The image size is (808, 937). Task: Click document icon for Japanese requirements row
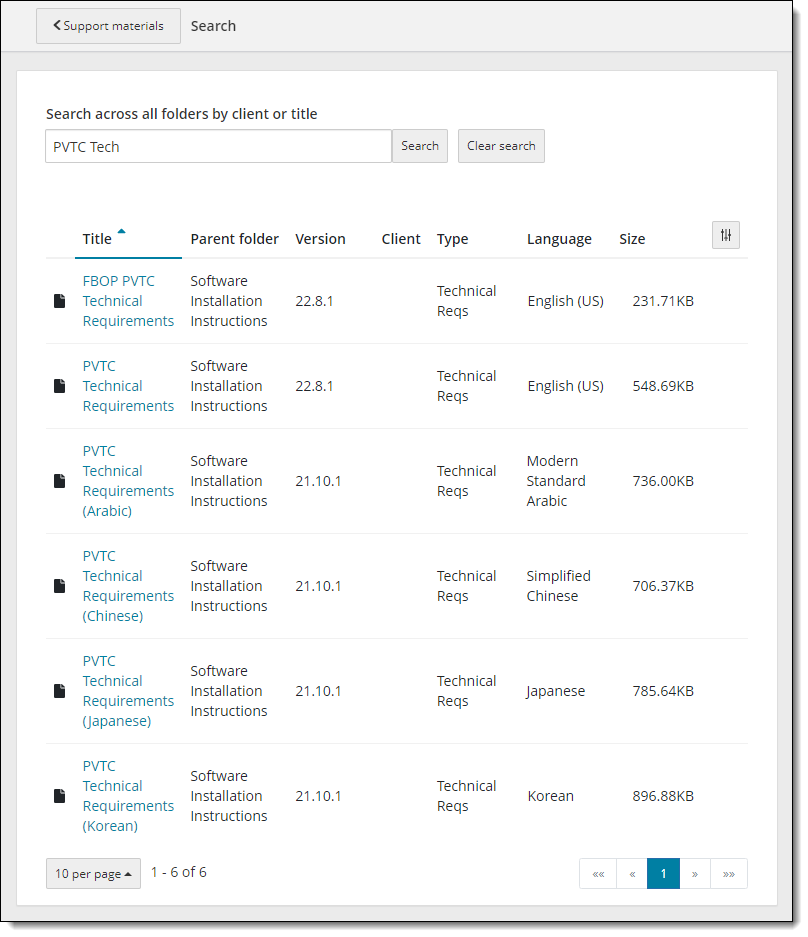(60, 691)
